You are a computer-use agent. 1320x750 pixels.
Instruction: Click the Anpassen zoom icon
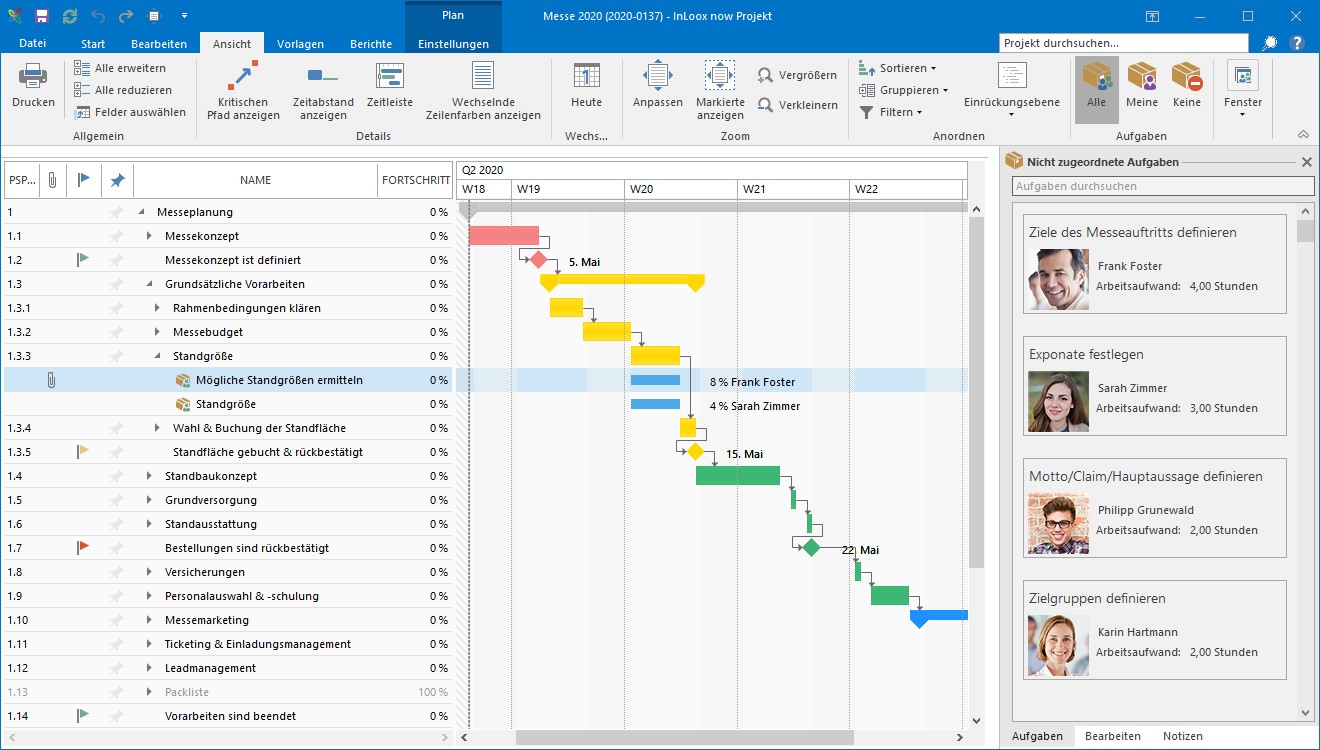click(657, 76)
